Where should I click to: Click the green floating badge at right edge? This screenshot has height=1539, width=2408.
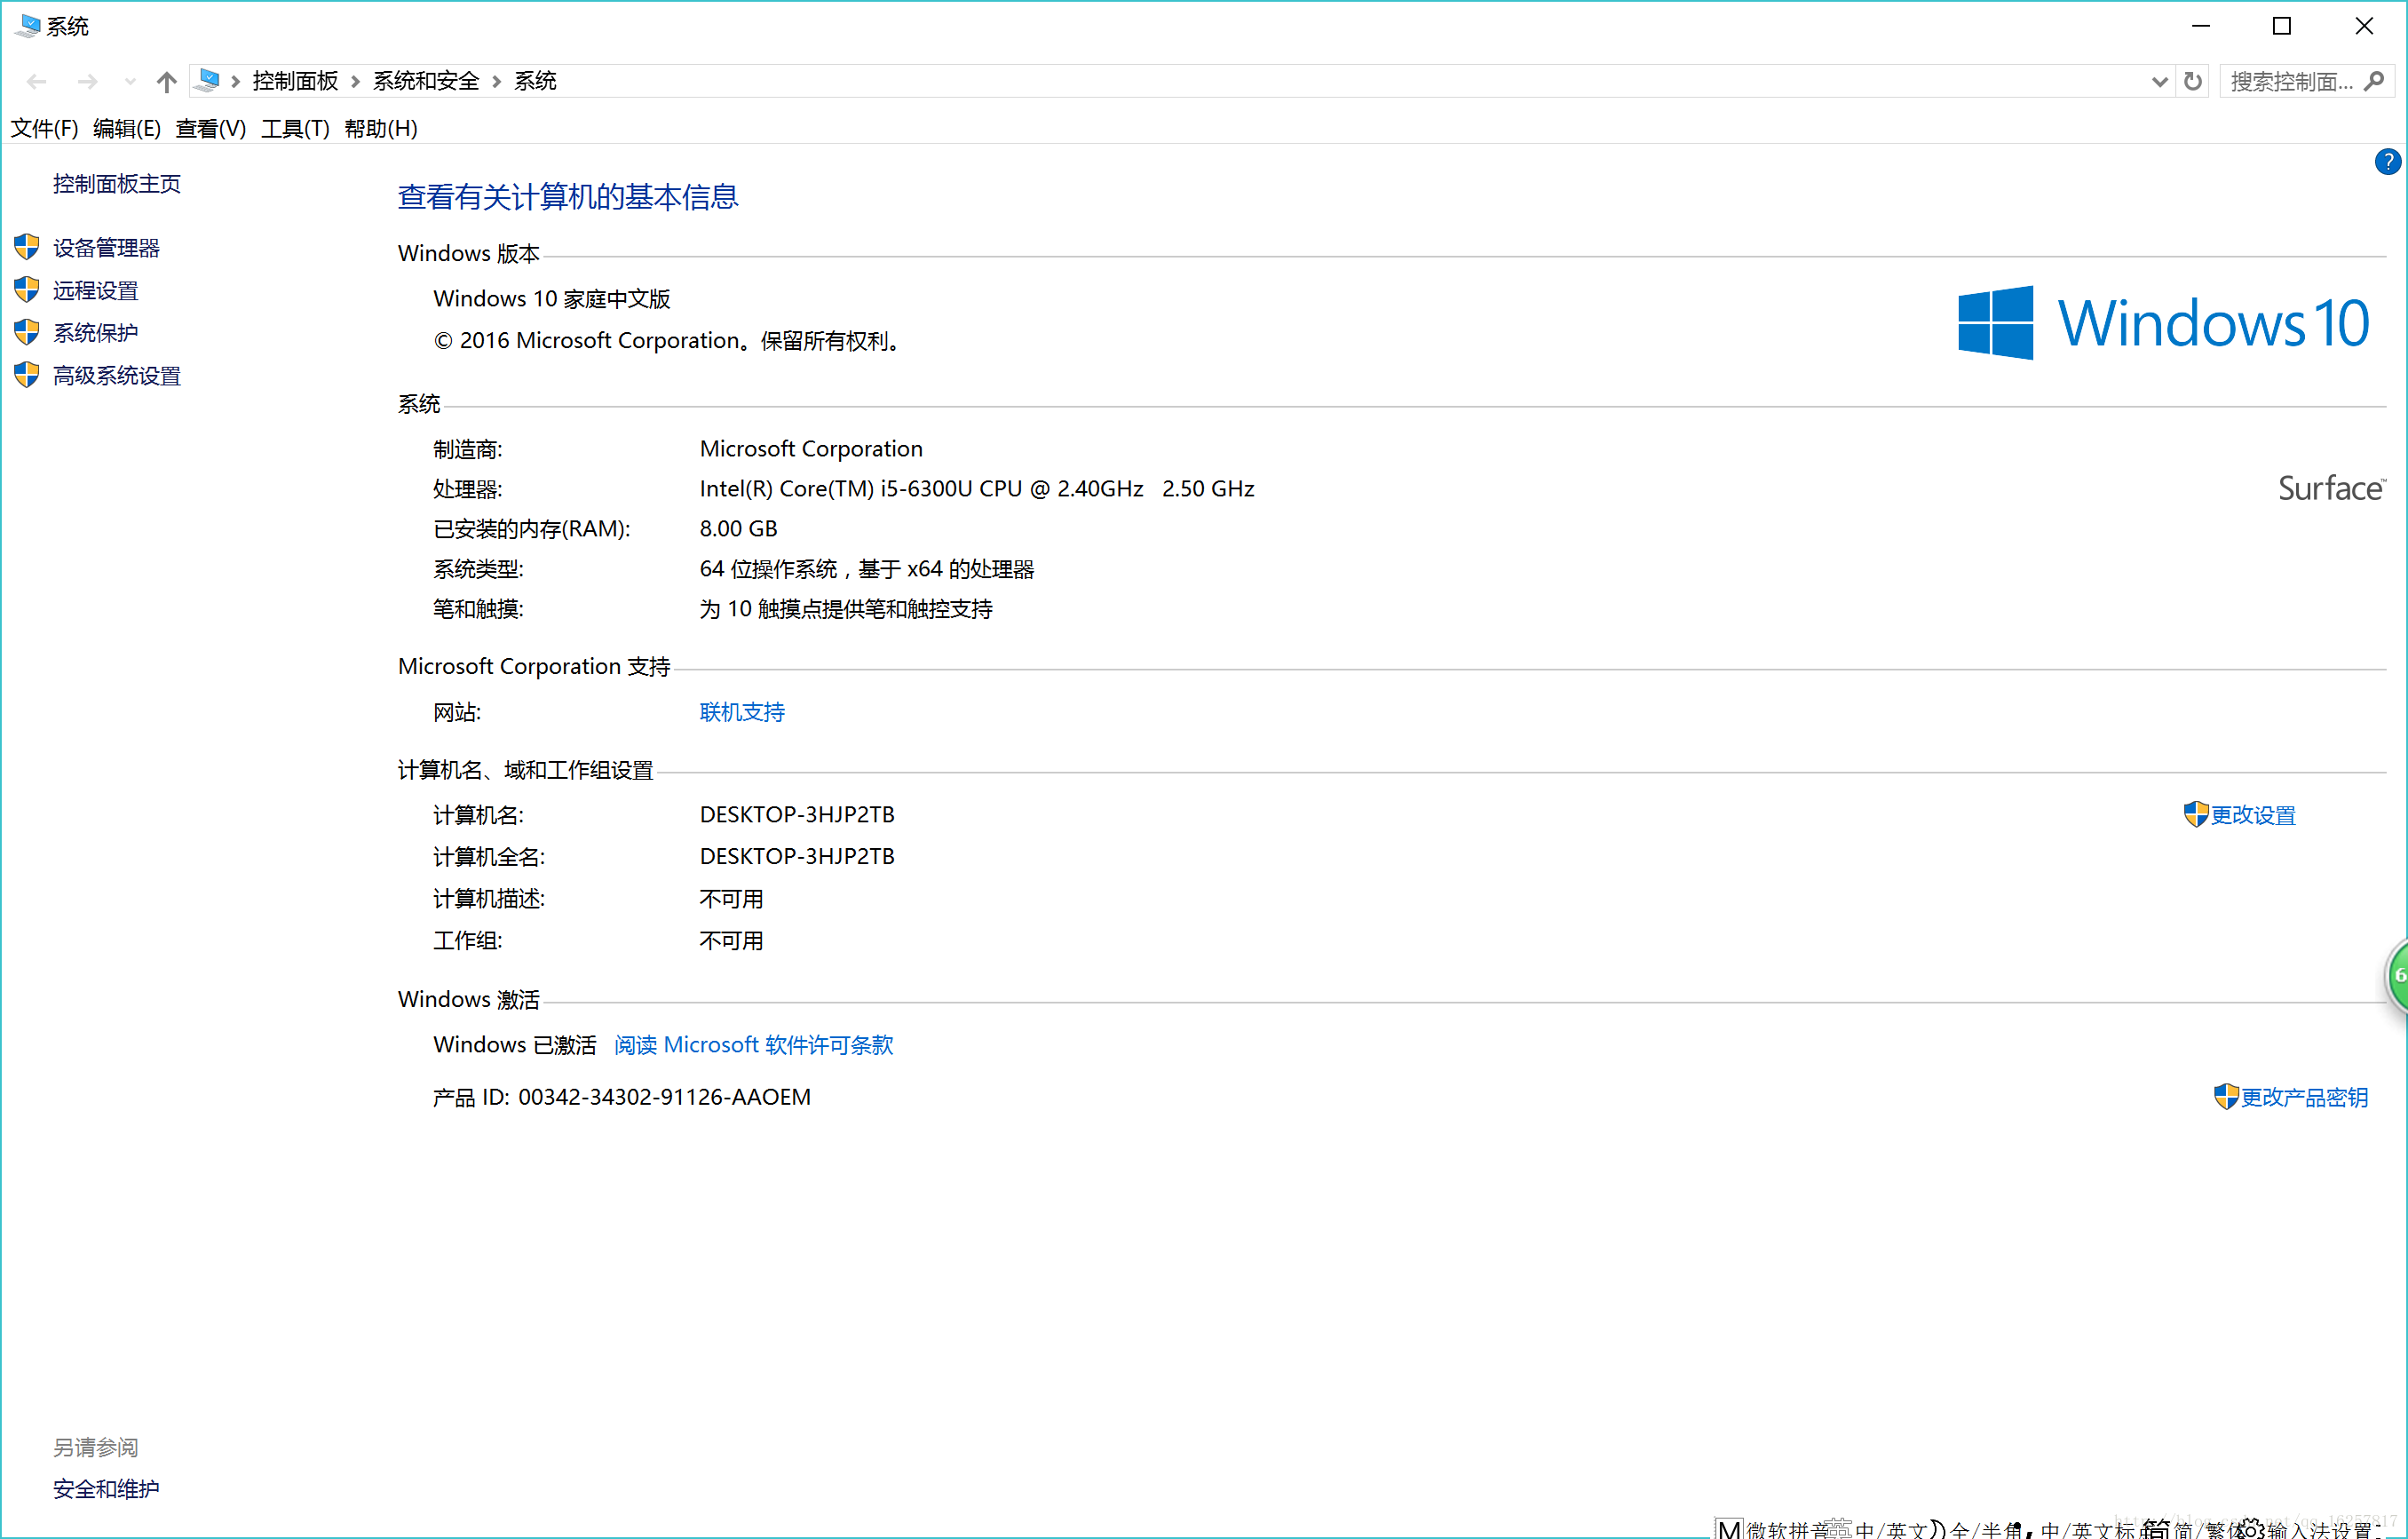(x=2397, y=977)
